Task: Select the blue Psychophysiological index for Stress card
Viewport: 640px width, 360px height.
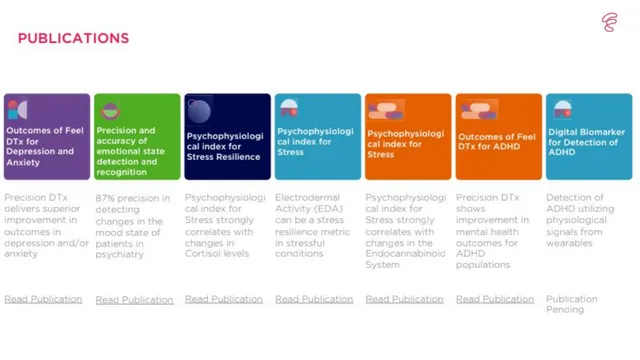Action: (318, 137)
